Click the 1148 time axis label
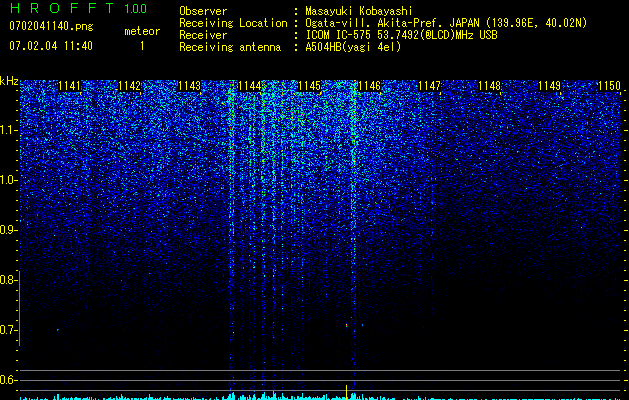Image resolution: width=629 pixels, height=400 pixels. pyautogui.click(x=489, y=86)
